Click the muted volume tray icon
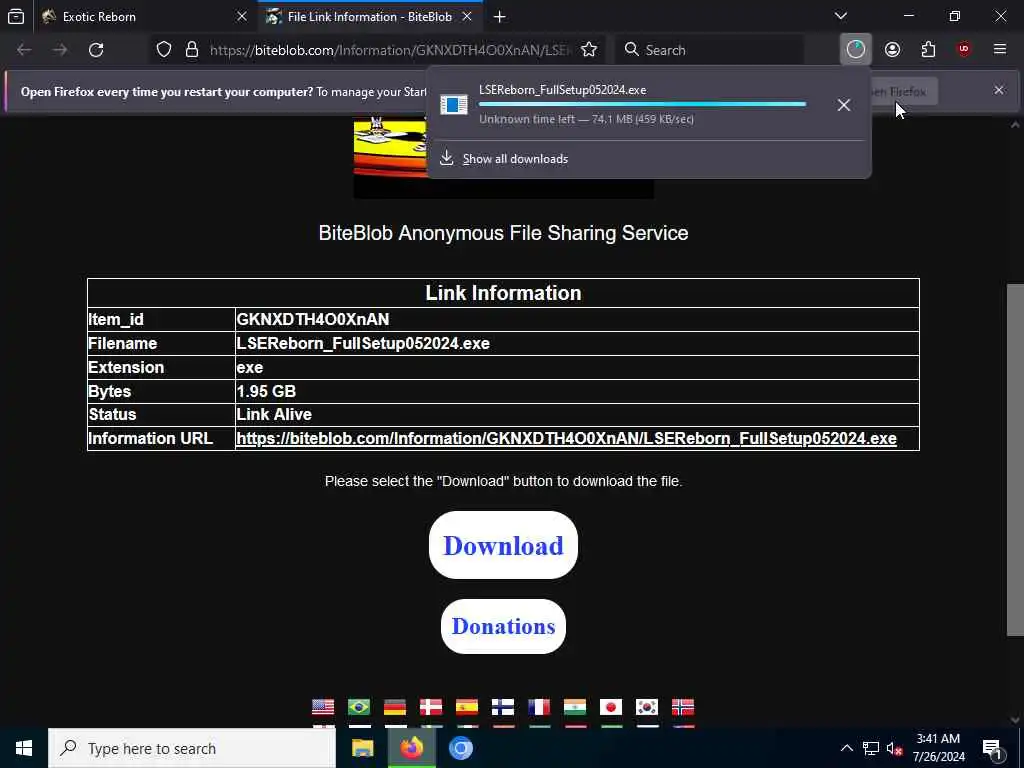This screenshot has width=1024, height=768. tap(894, 748)
